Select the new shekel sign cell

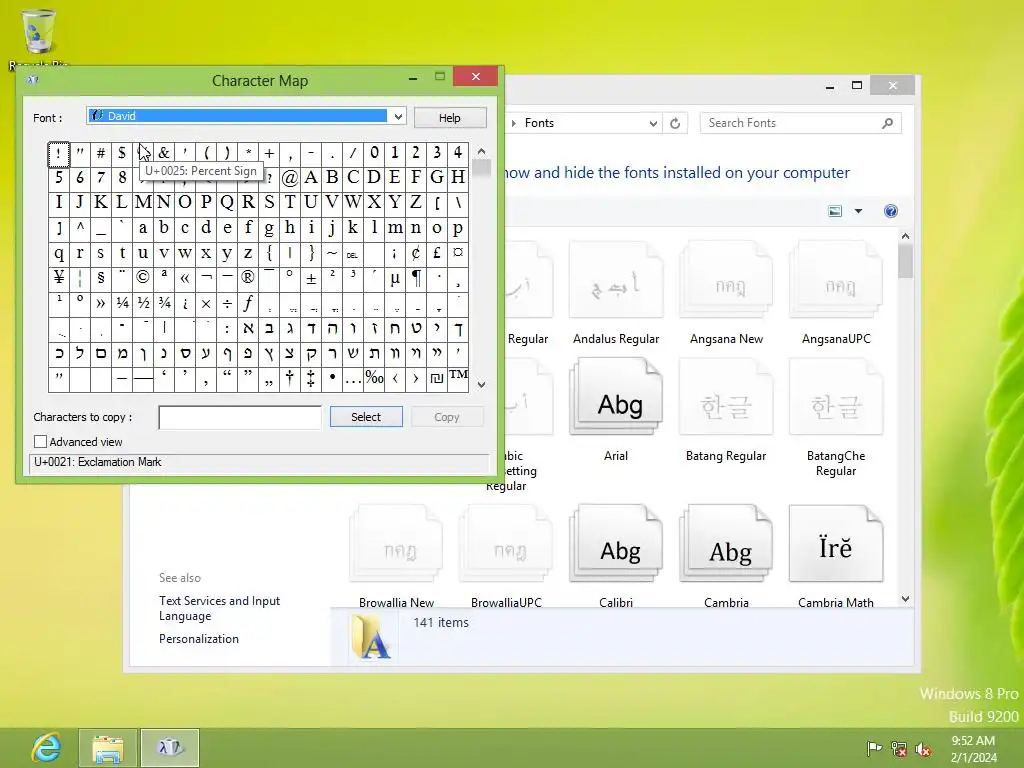coord(437,378)
